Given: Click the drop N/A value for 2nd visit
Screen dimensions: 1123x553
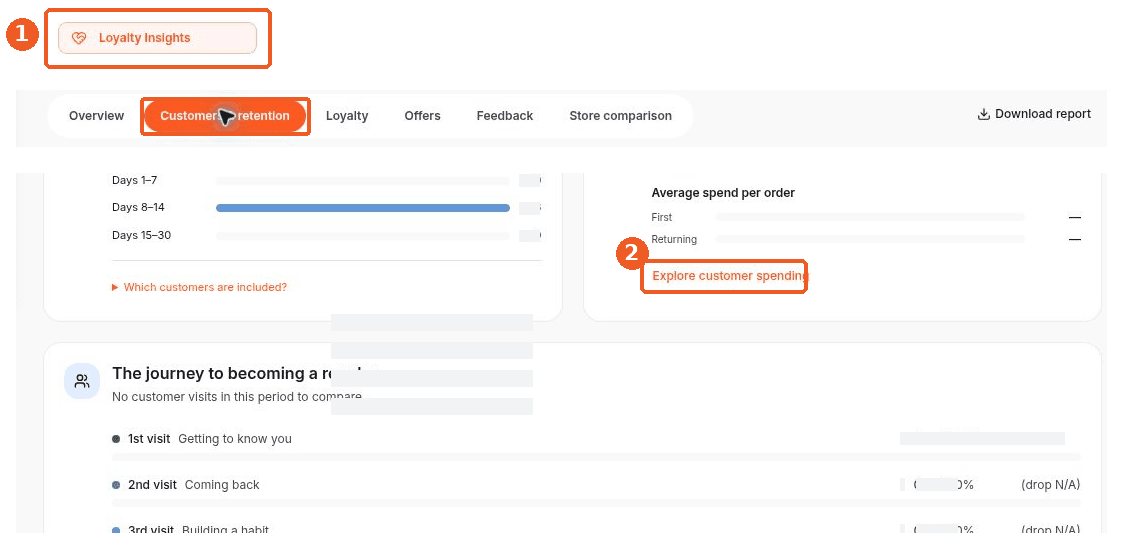Looking at the screenshot, I should (1051, 485).
